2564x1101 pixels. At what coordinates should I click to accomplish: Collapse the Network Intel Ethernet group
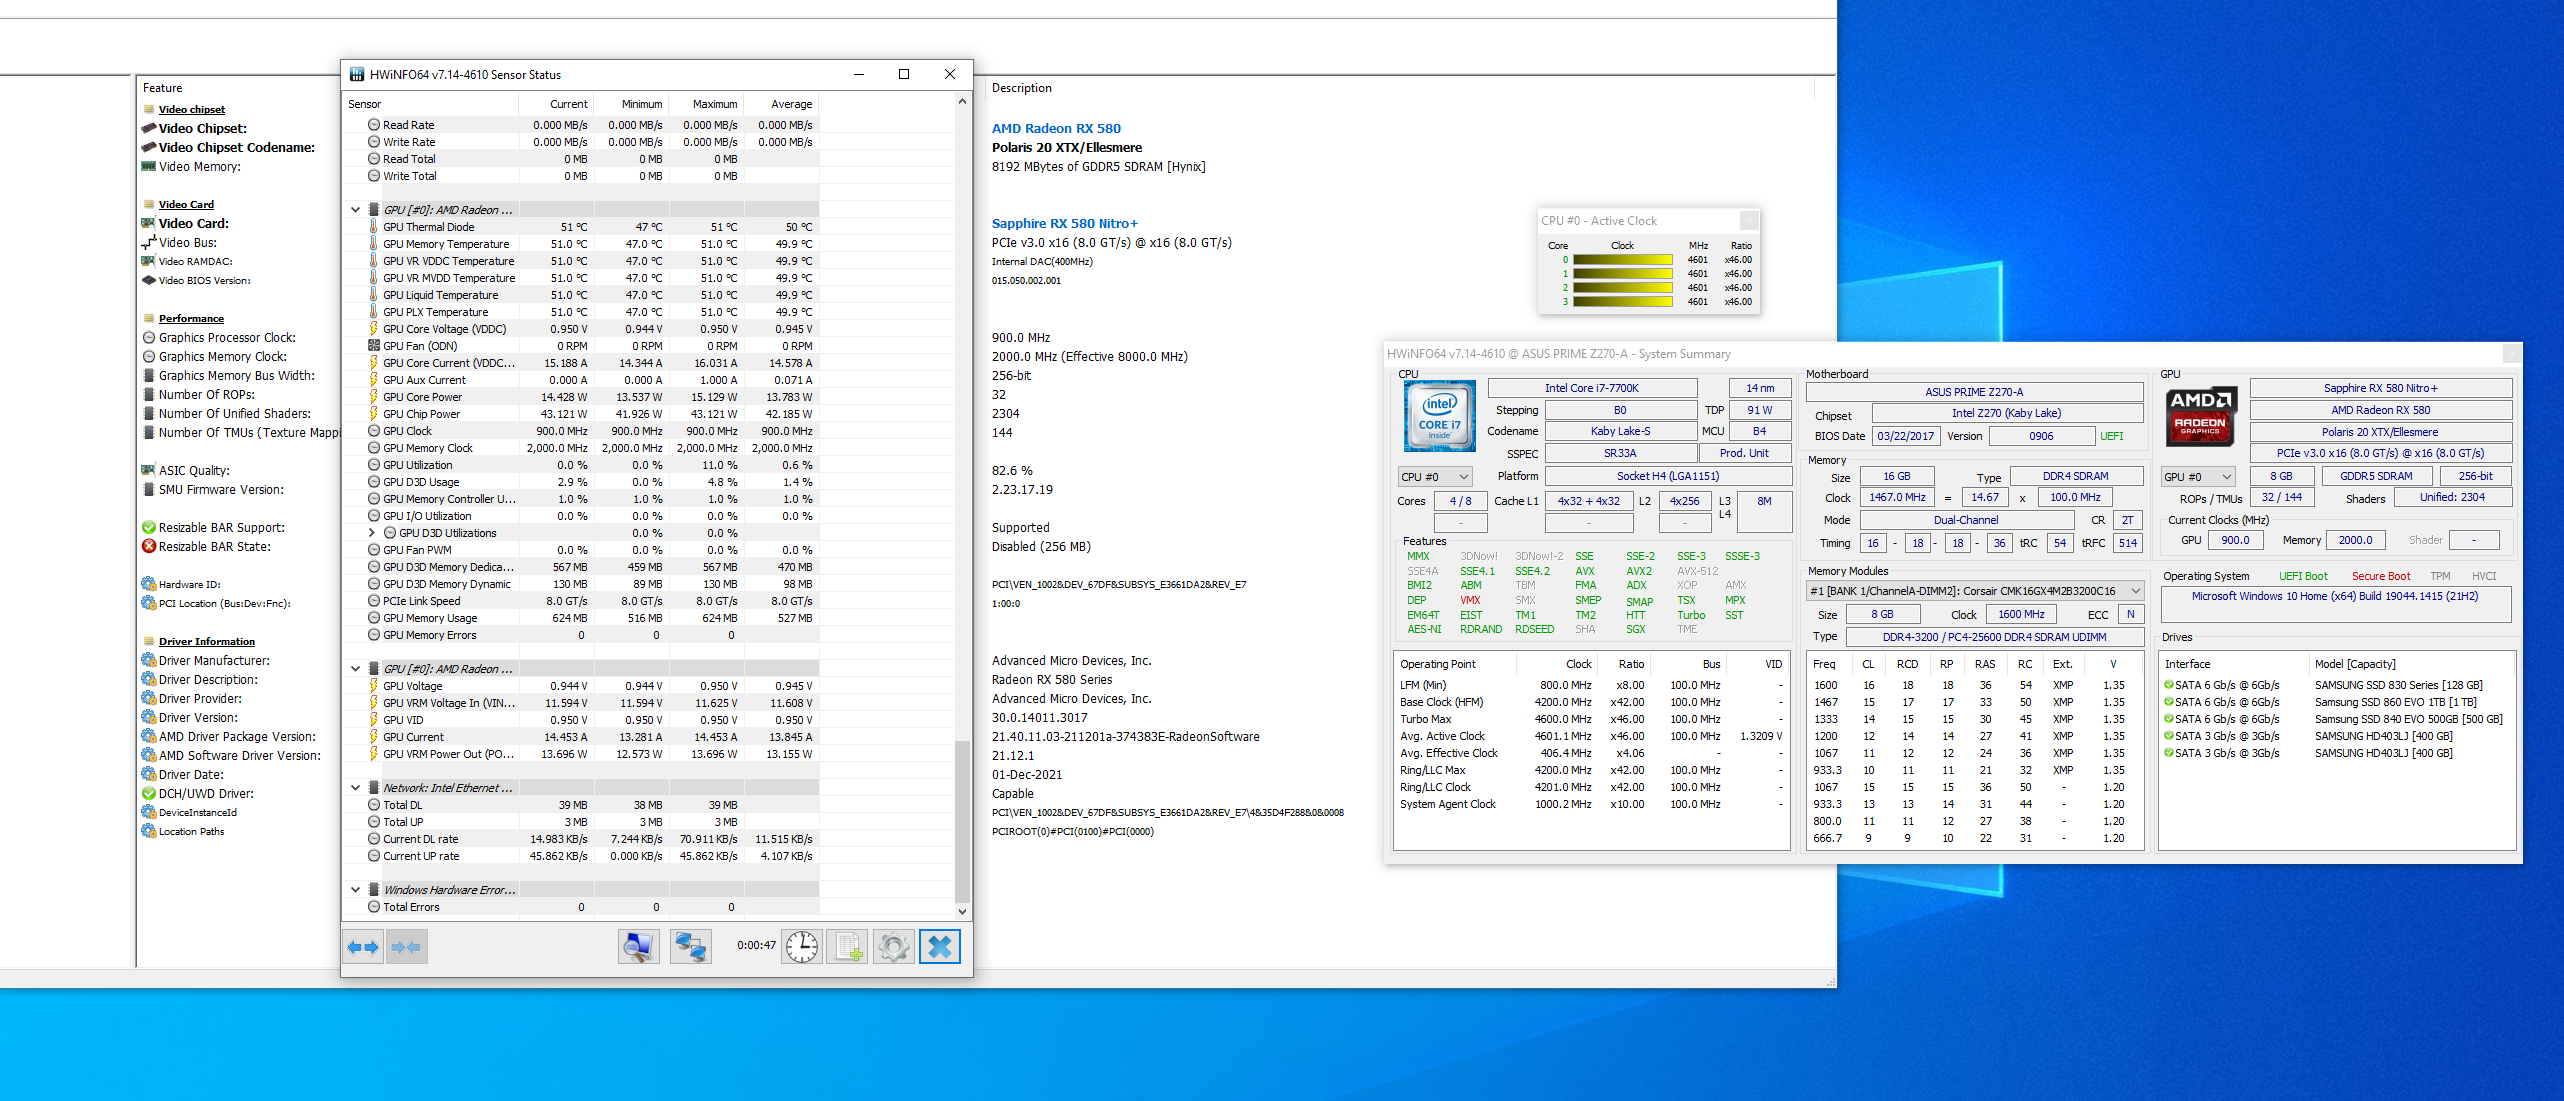pyautogui.click(x=355, y=788)
